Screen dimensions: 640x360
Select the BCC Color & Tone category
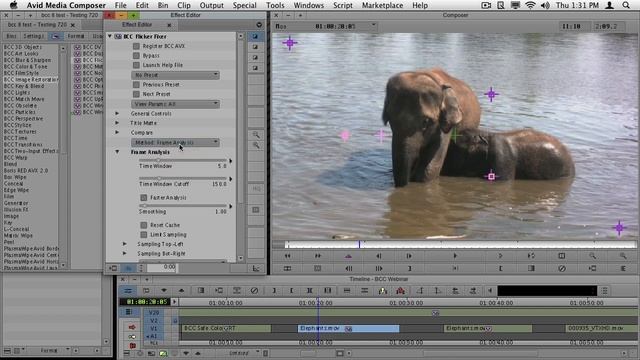tap(25, 67)
